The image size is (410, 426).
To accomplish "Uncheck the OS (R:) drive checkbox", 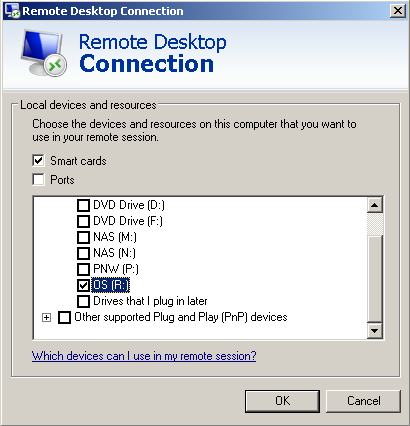I will coord(83,285).
